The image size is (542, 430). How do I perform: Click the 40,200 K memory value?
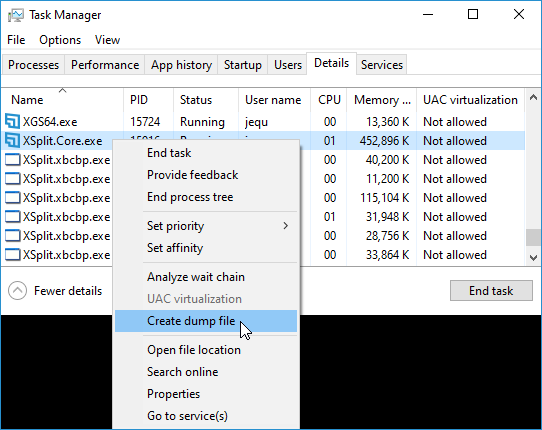pyautogui.click(x=387, y=160)
